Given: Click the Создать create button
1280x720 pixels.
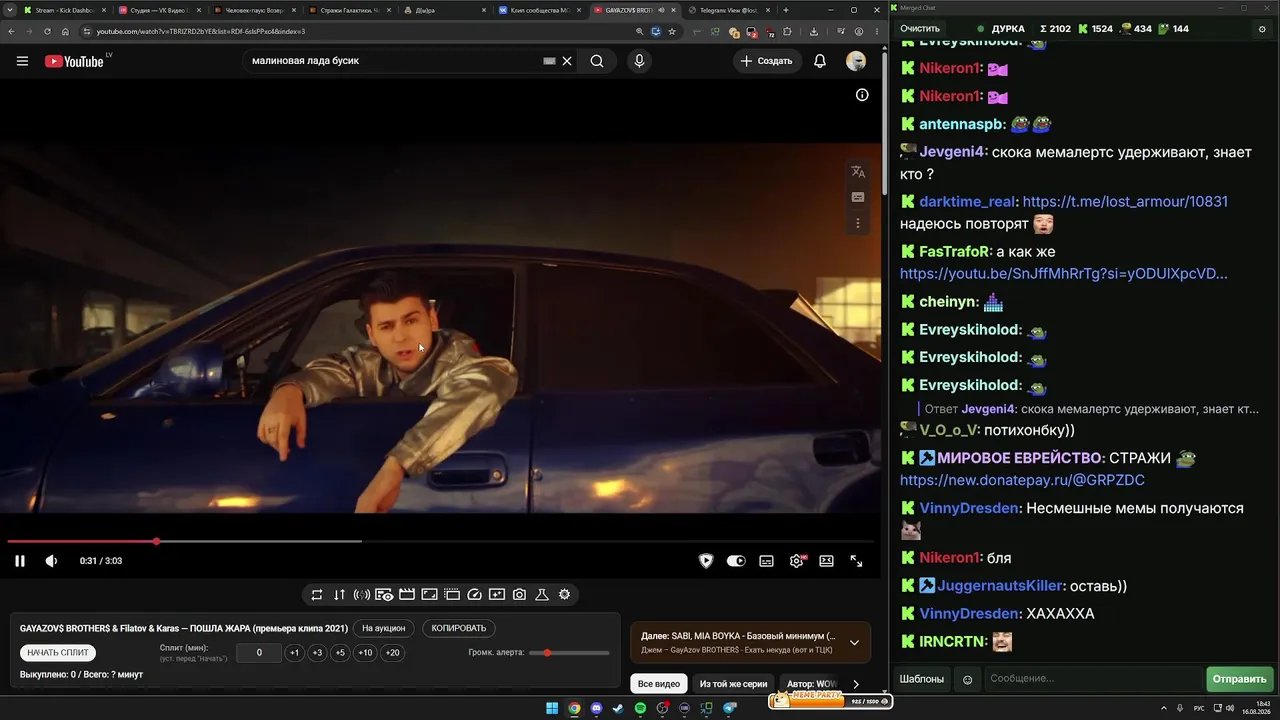Looking at the screenshot, I should pyautogui.click(x=766, y=61).
